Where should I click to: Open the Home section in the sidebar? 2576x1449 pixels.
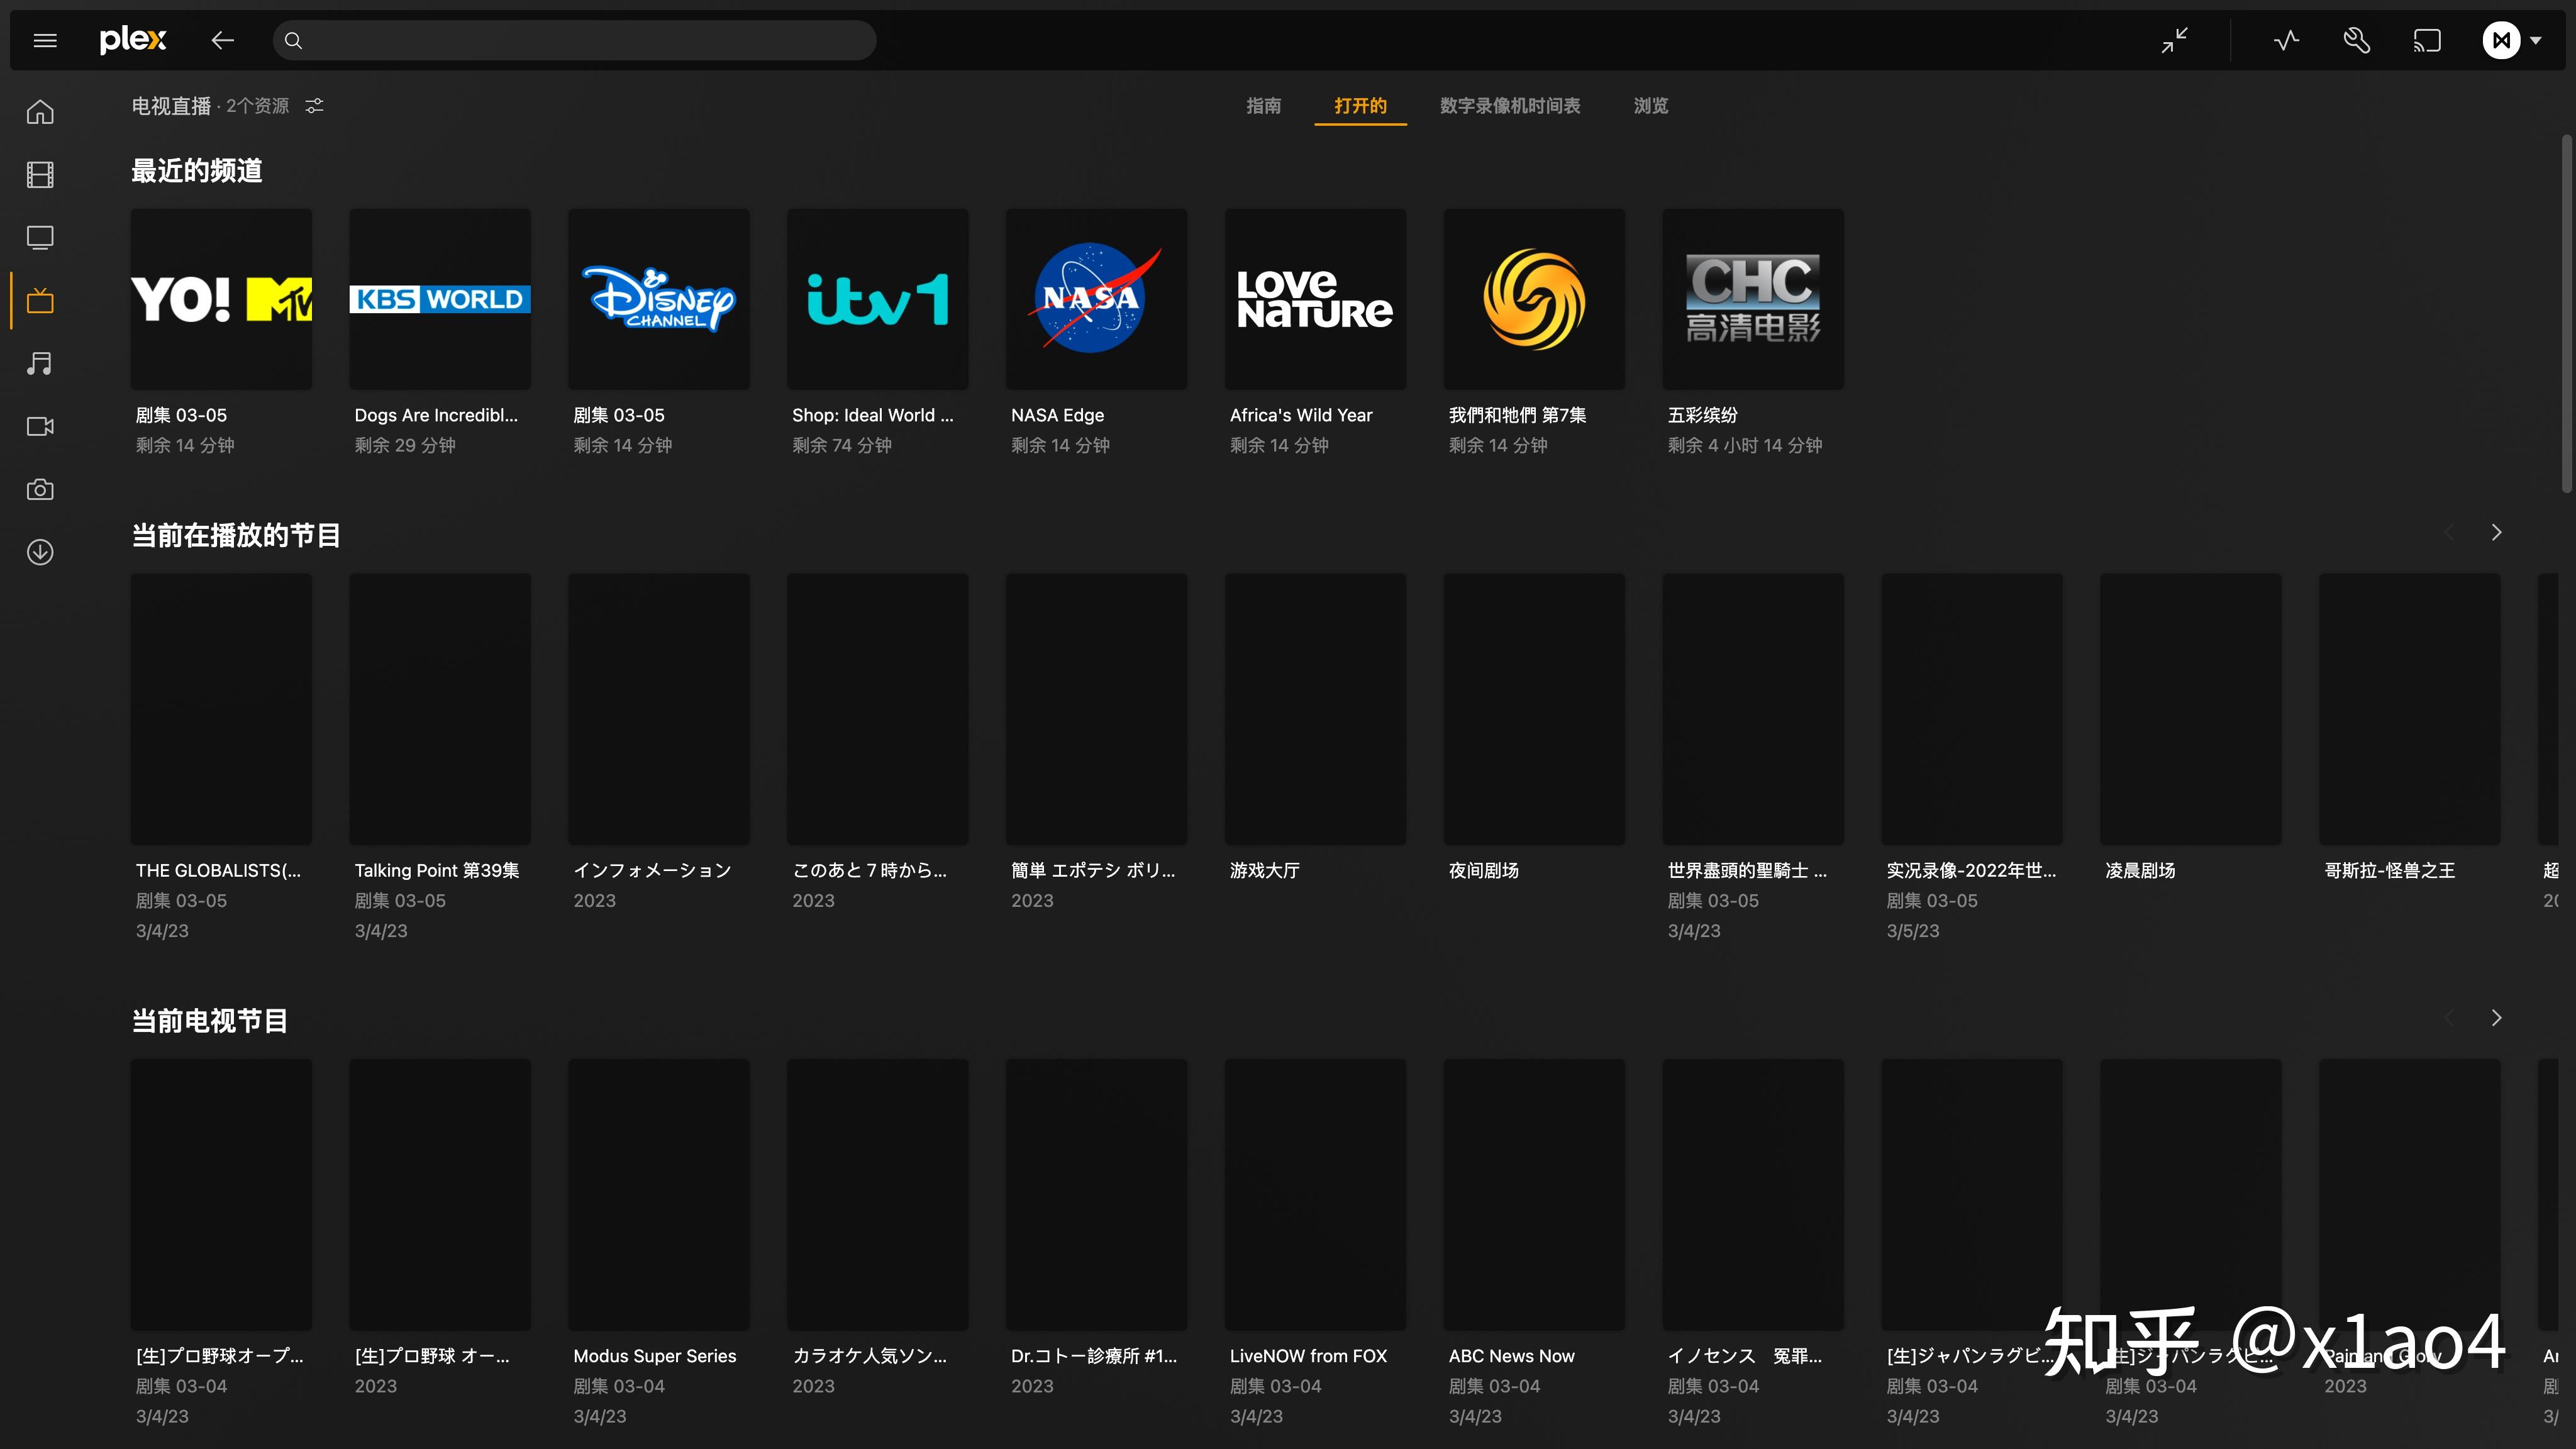click(x=40, y=111)
